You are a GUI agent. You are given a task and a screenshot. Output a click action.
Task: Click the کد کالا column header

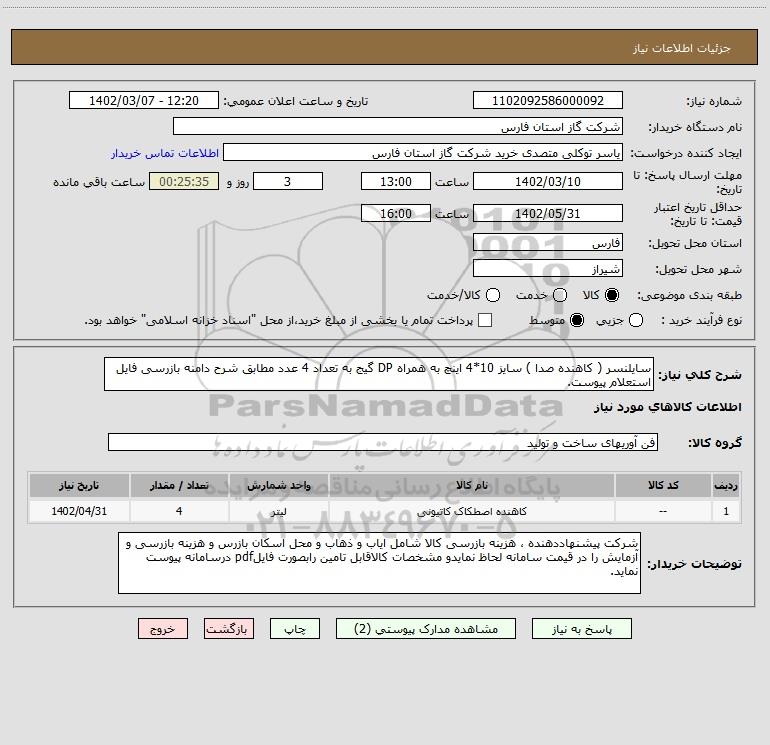663,486
